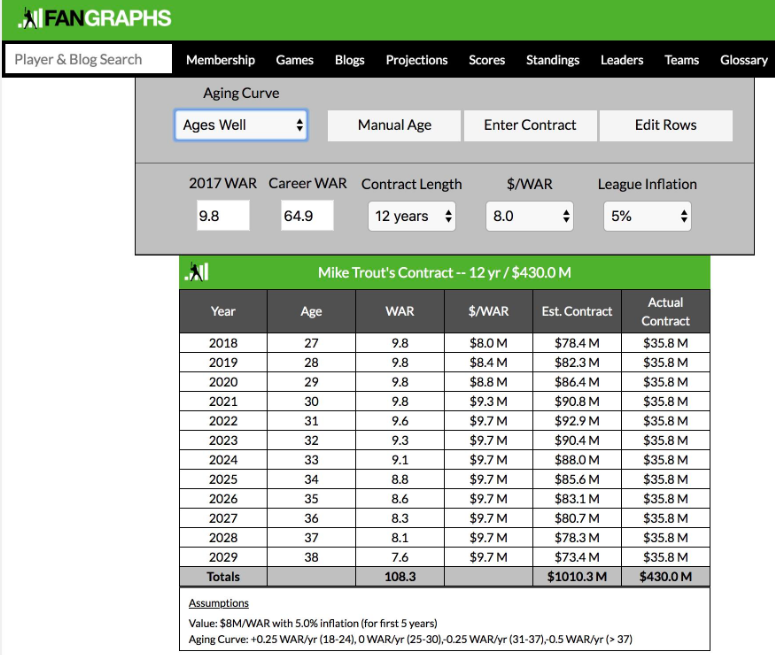Click the FanGraphs icon beside the contract title

coord(197,272)
